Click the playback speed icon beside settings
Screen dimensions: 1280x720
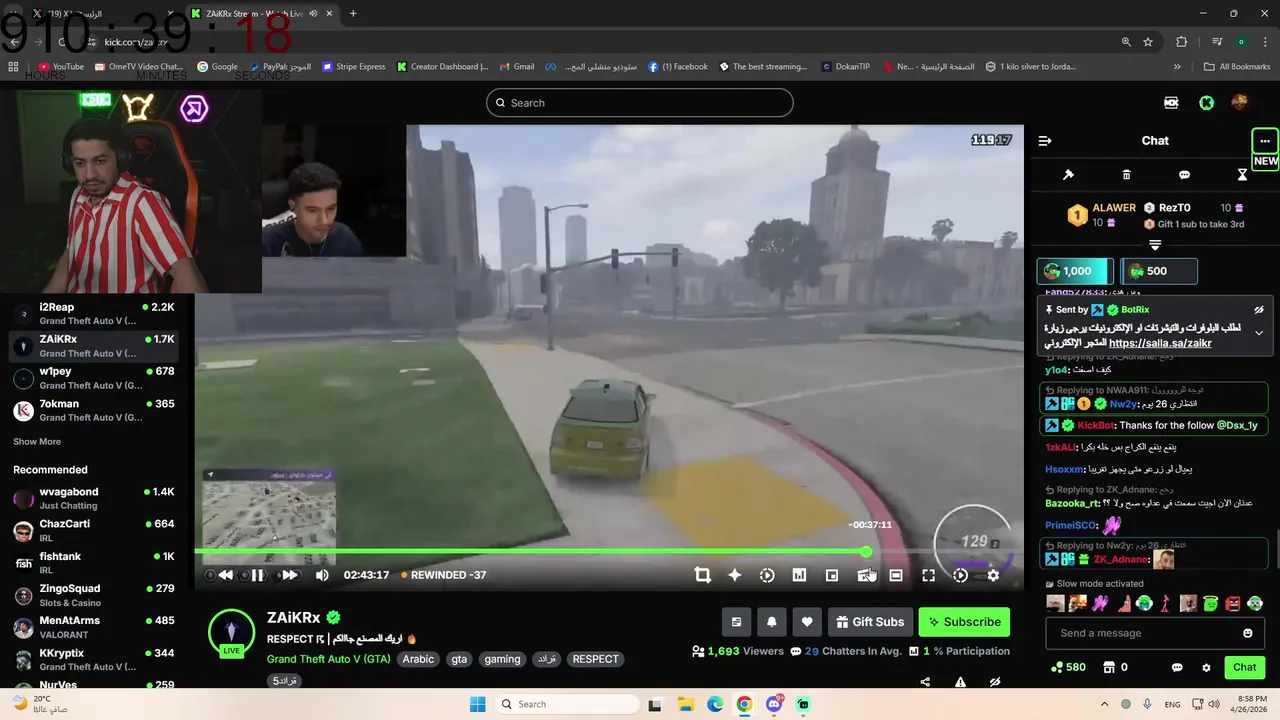point(960,575)
